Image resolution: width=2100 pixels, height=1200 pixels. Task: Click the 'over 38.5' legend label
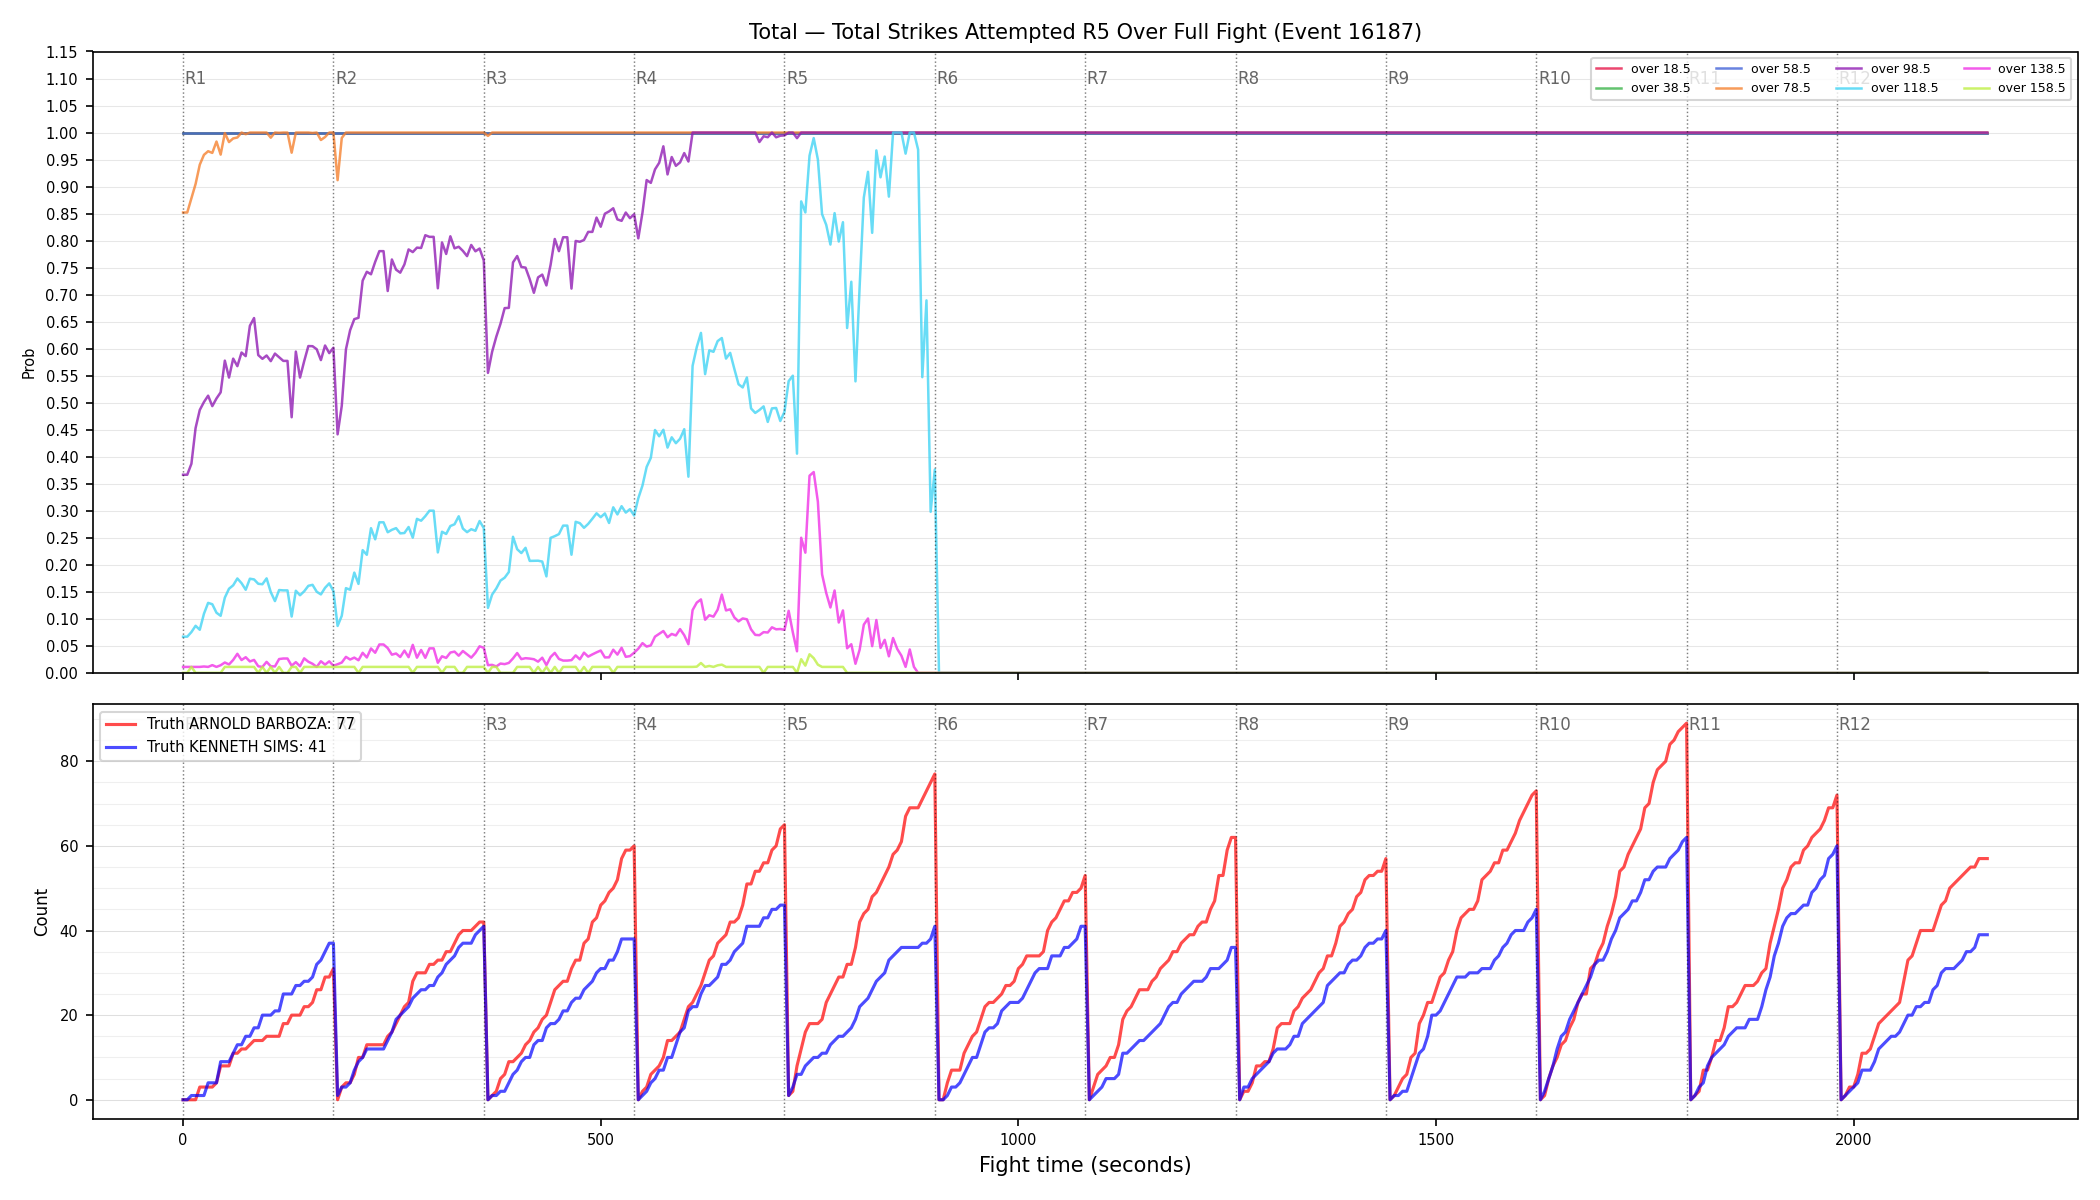tap(1660, 88)
